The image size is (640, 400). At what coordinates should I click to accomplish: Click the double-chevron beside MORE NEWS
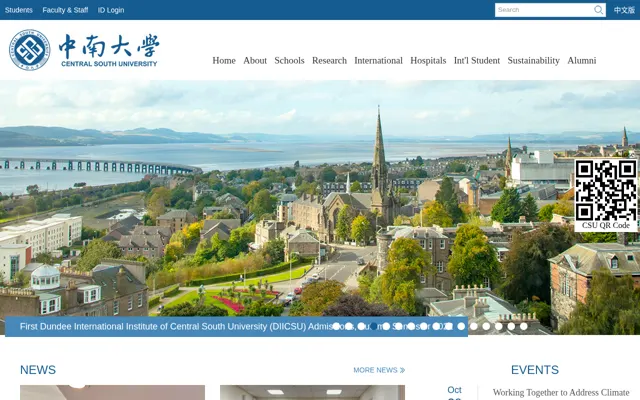[x=402, y=370]
